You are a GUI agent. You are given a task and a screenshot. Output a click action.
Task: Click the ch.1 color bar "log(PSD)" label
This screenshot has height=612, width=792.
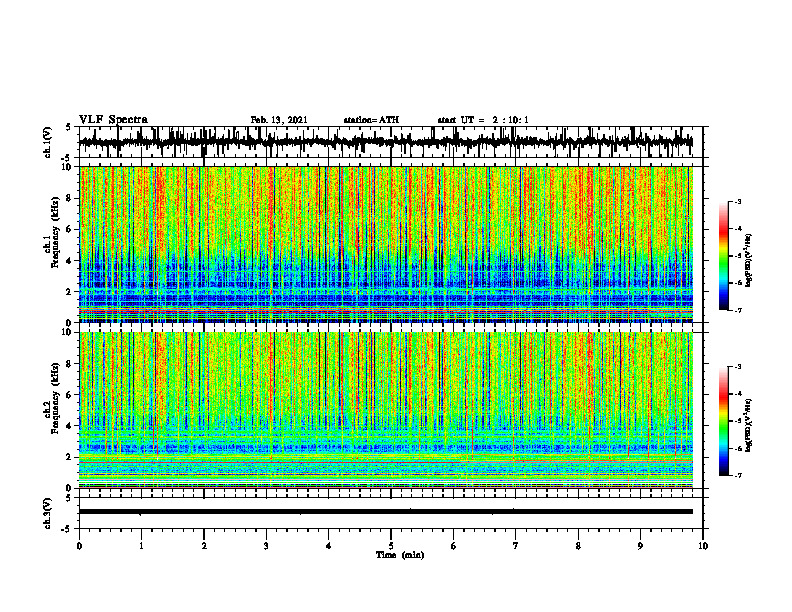coord(748,260)
